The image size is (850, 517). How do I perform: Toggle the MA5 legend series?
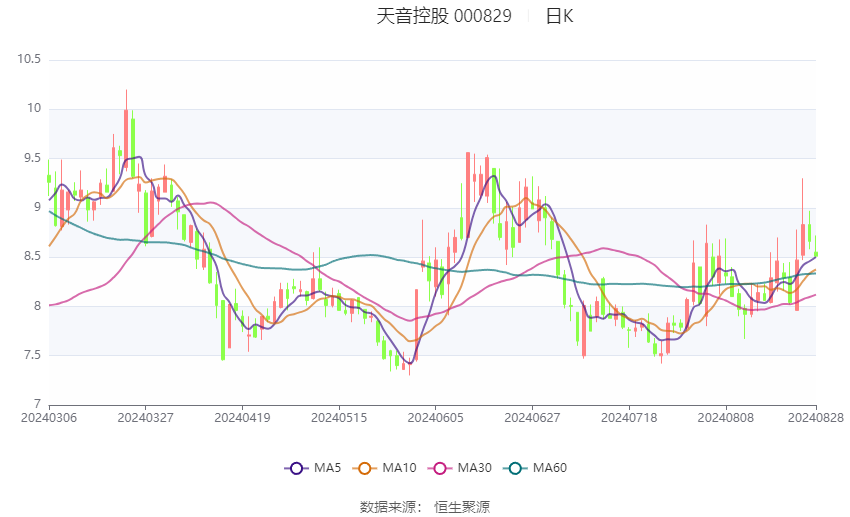(312, 468)
